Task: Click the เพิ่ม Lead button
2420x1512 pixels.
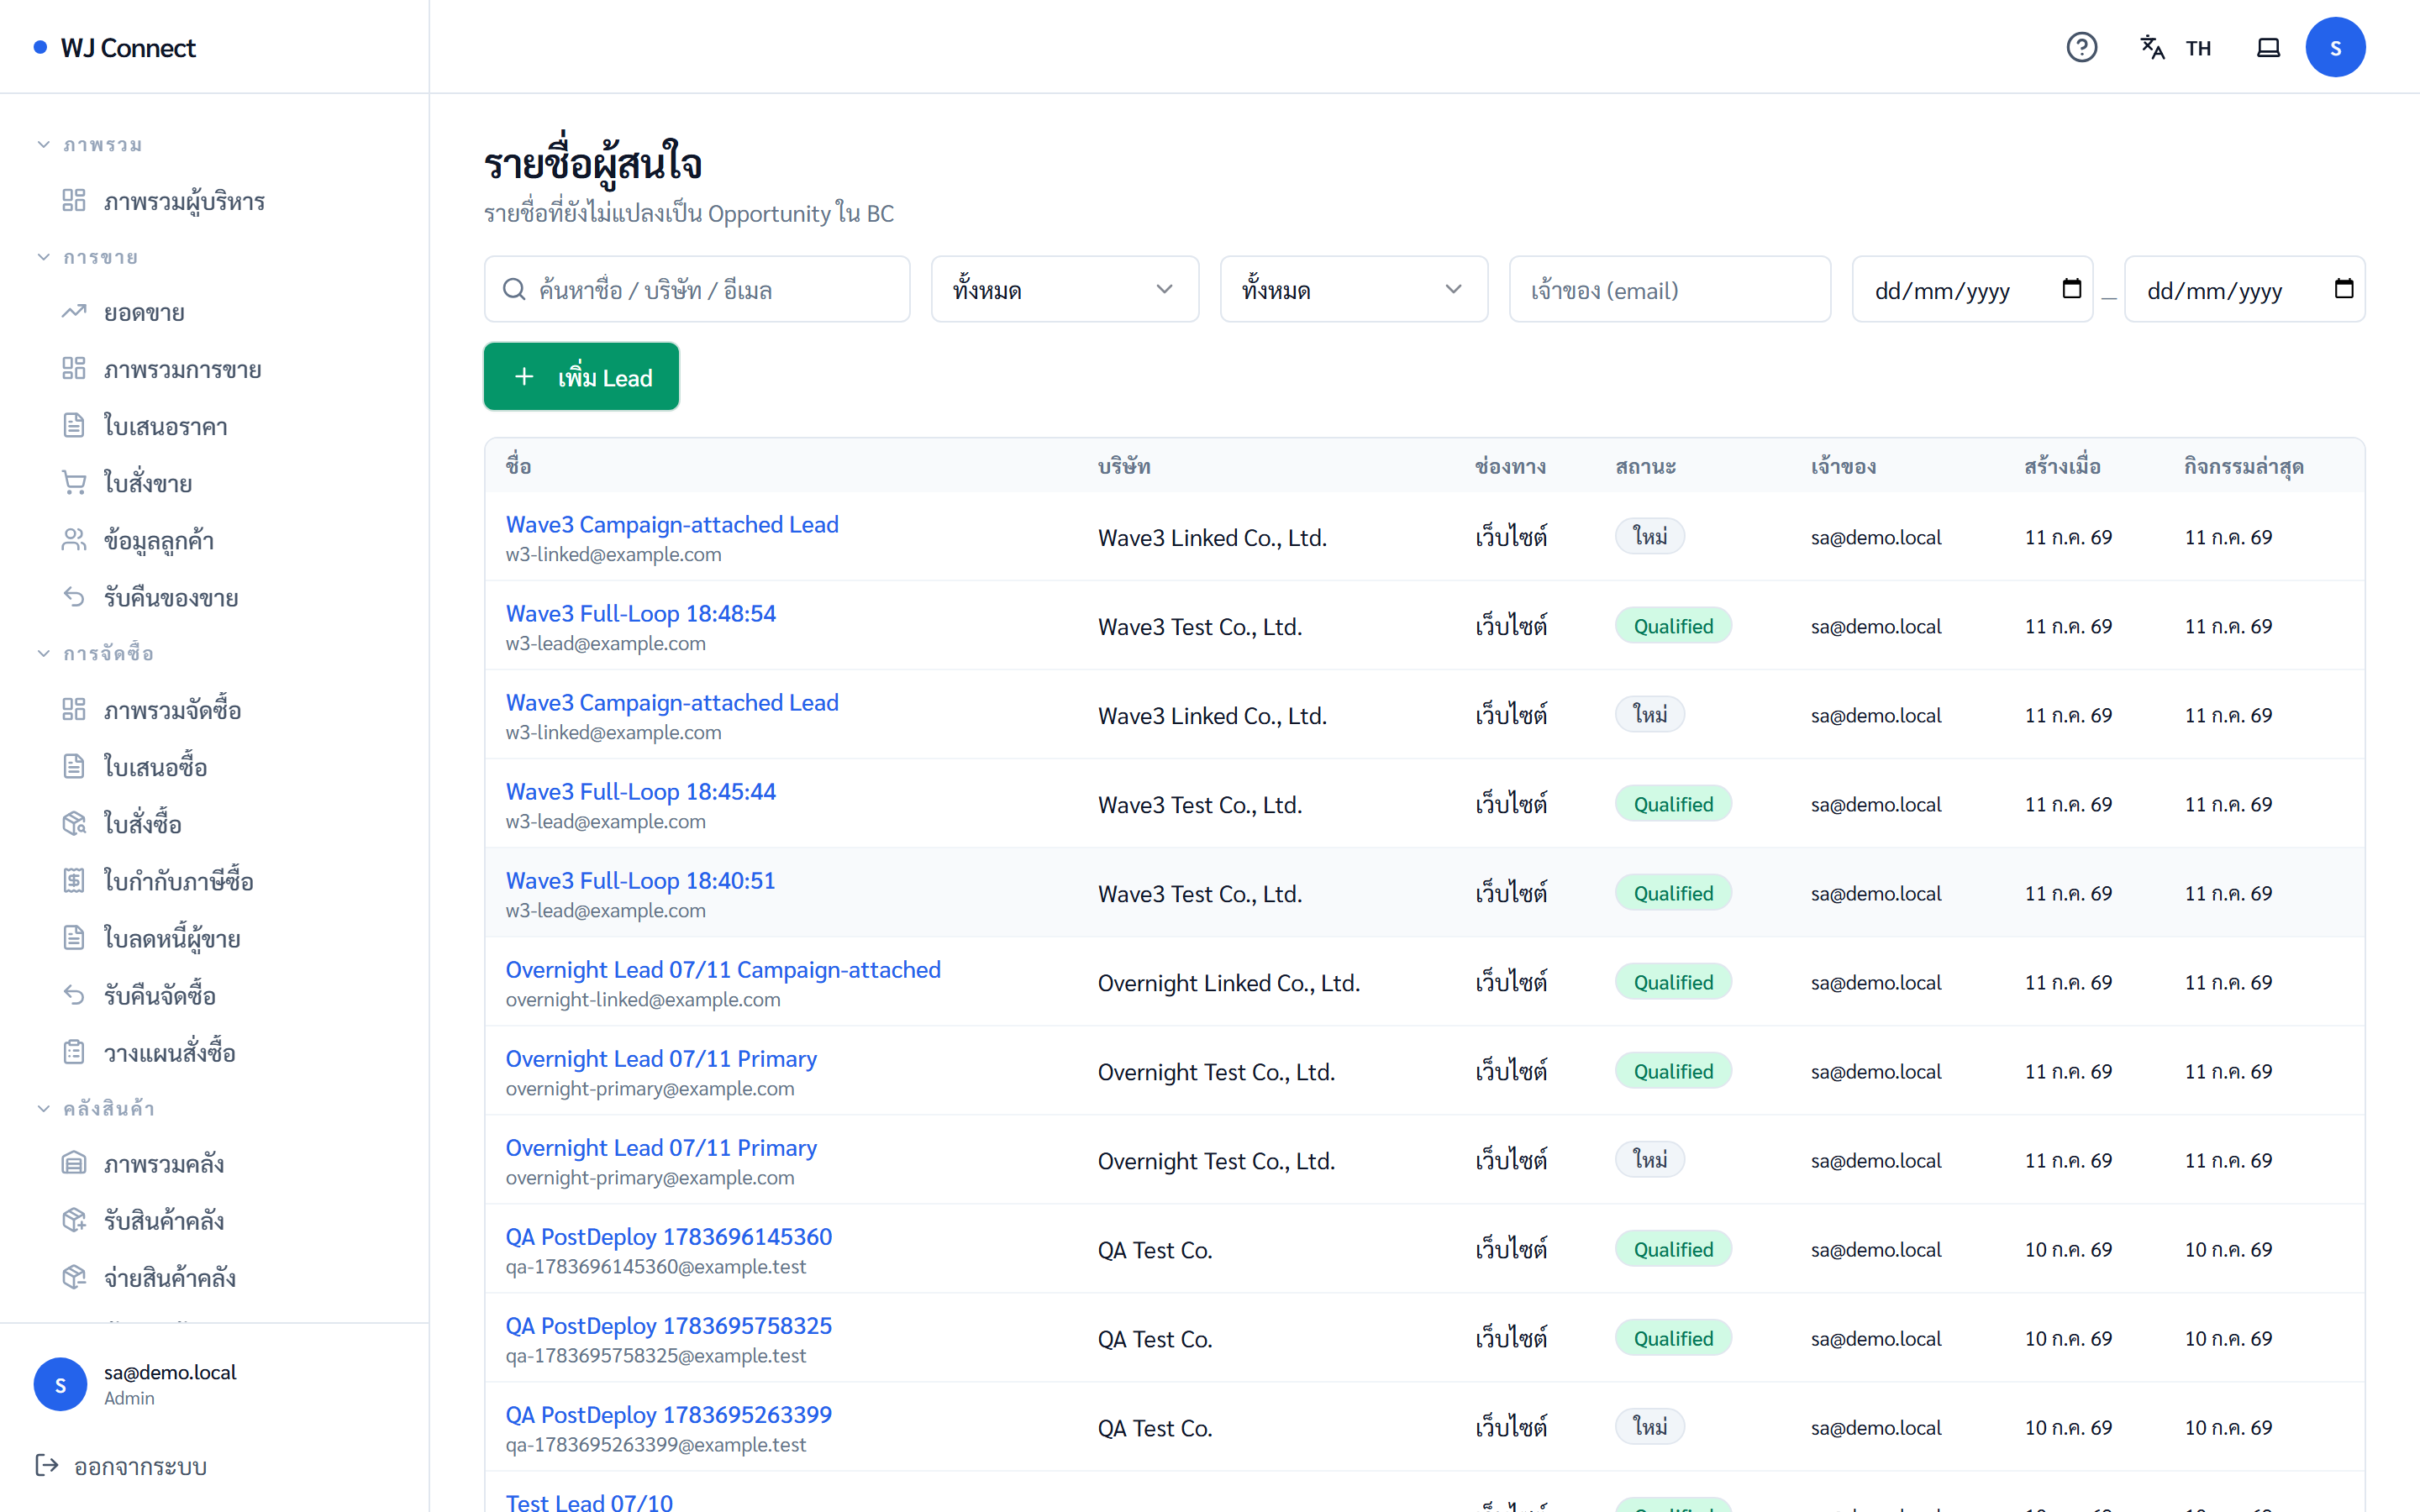Action: pos(581,377)
